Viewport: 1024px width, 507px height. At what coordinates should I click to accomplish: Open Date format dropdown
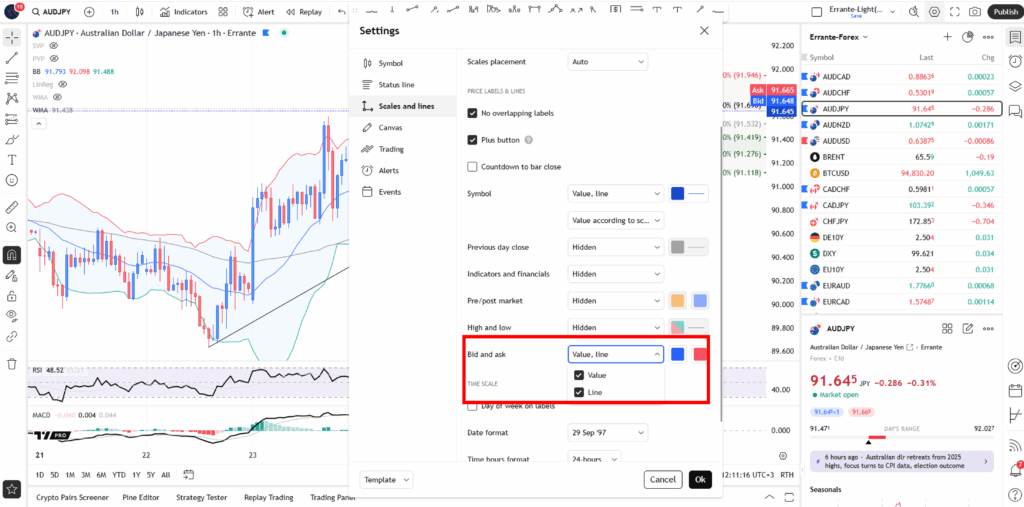(x=608, y=433)
